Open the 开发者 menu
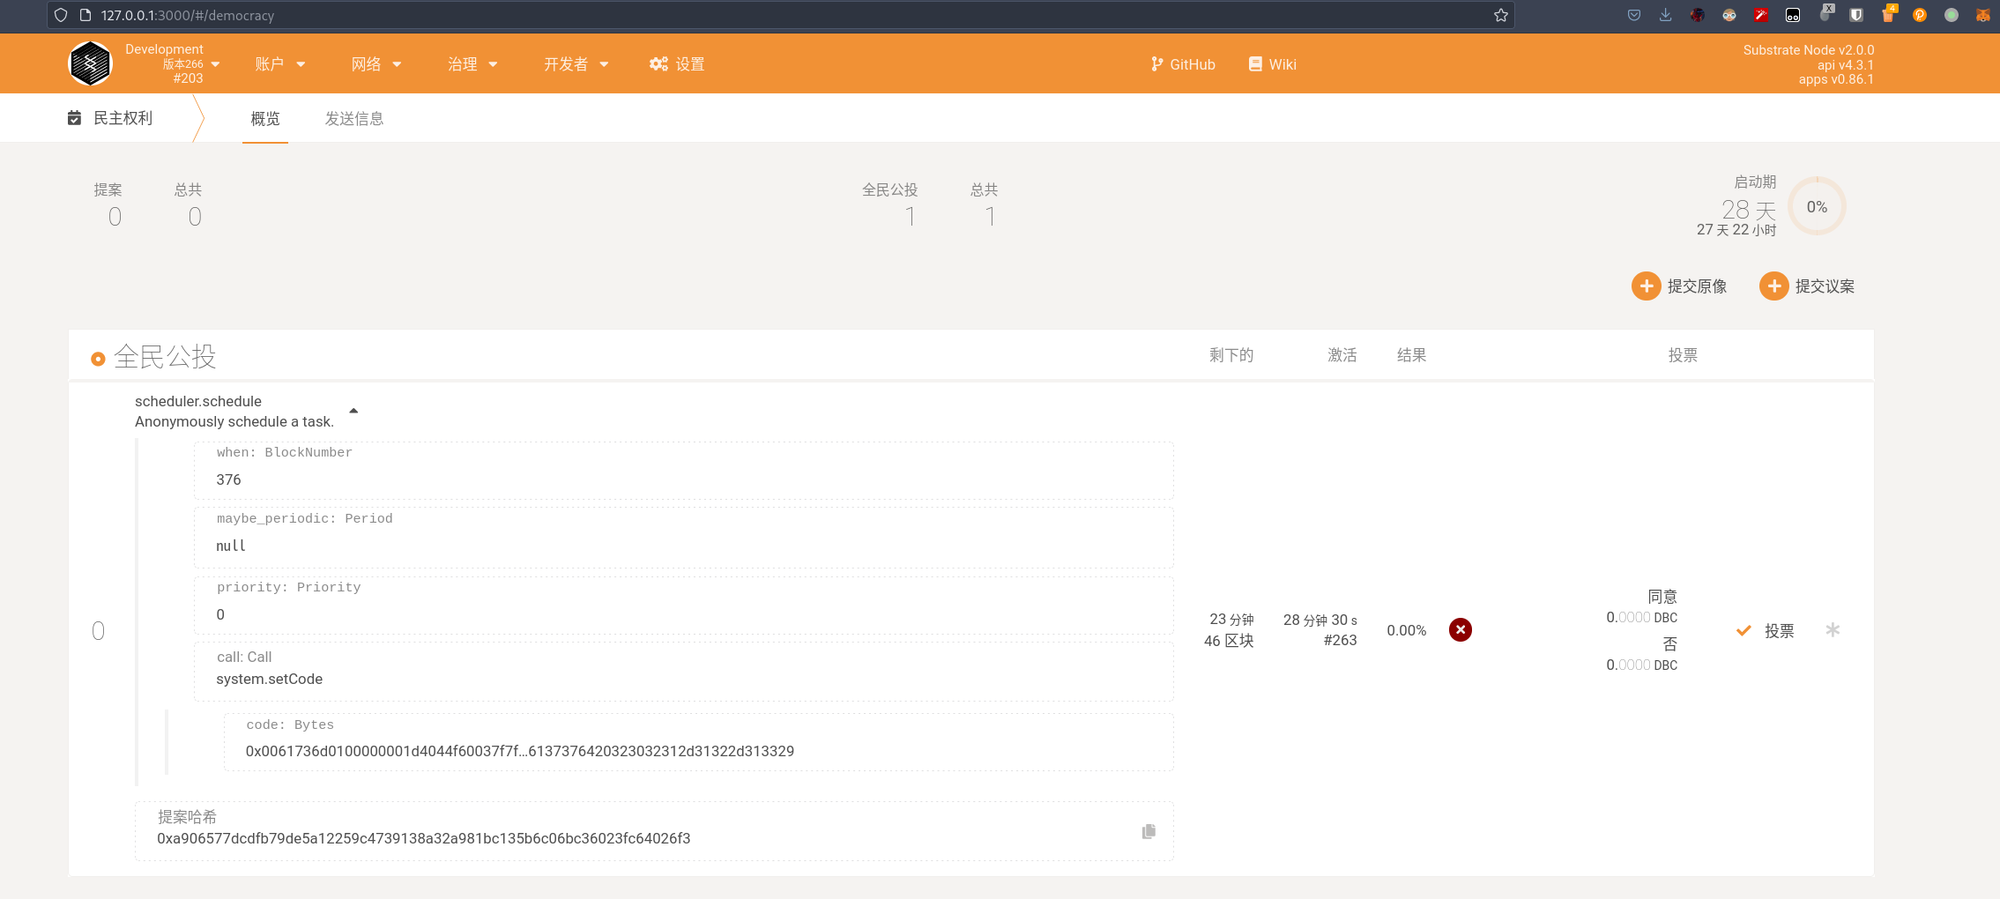 576,64
